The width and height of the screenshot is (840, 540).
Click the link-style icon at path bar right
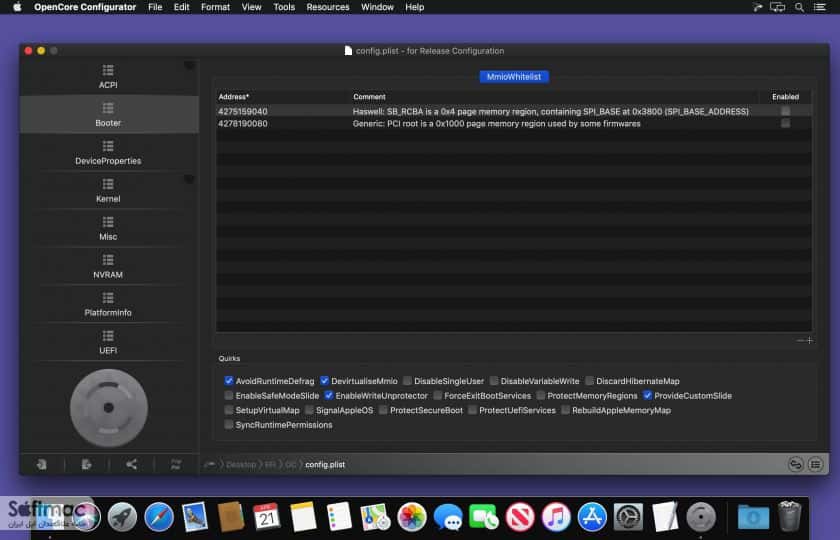[x=796, y=464]
